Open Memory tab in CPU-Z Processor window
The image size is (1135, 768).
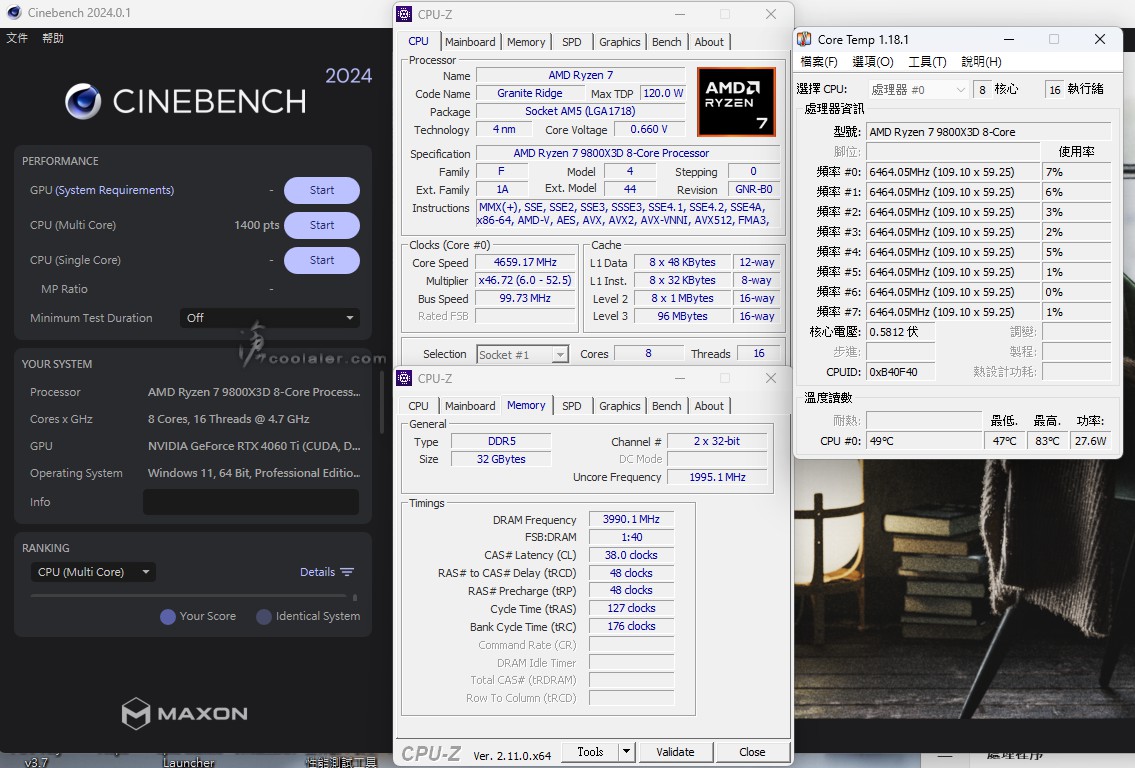(526, 42)
